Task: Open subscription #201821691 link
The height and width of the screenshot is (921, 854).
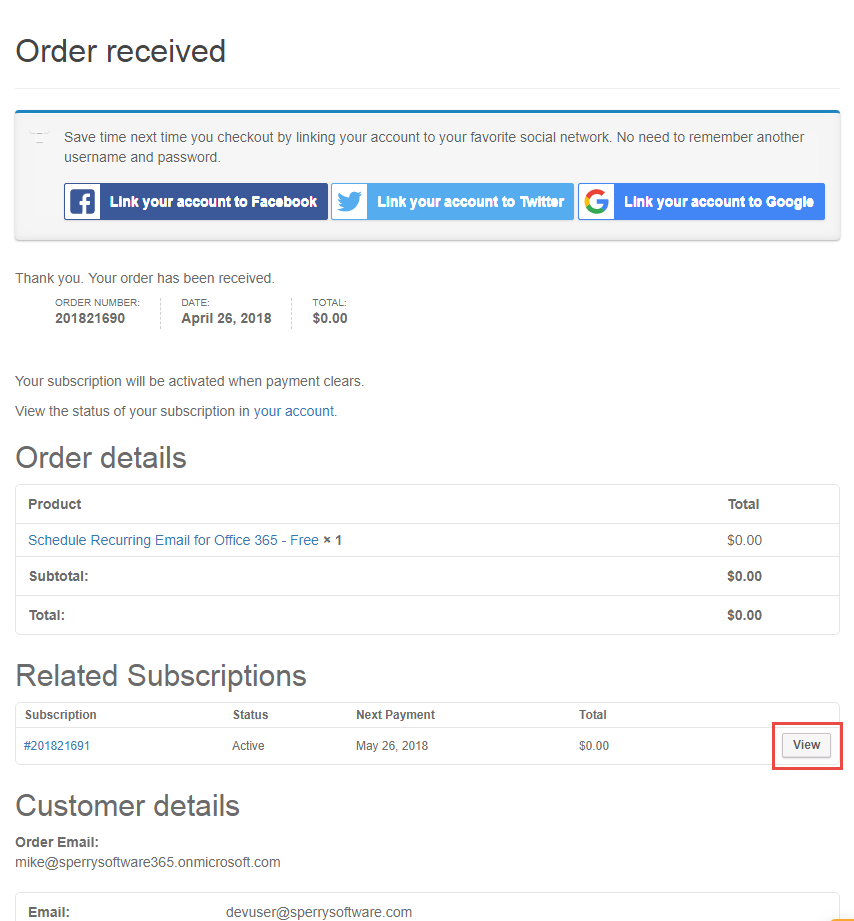Action: point(56,746)
